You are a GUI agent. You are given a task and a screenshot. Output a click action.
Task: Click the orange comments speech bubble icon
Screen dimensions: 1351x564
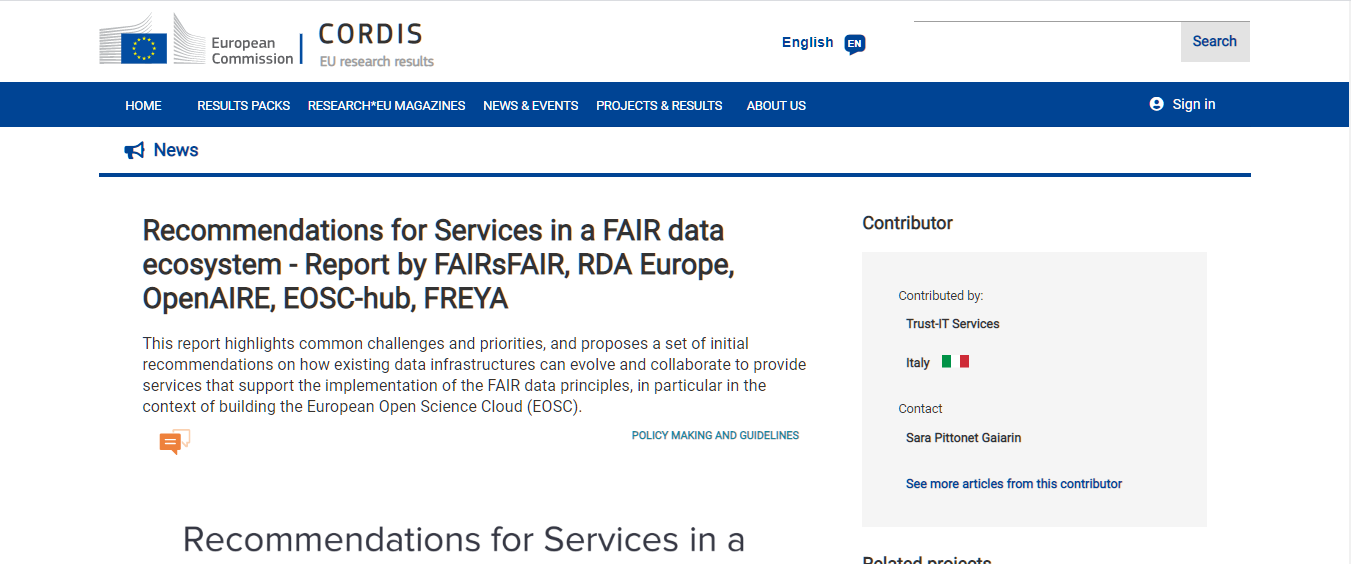pos(174,442)
